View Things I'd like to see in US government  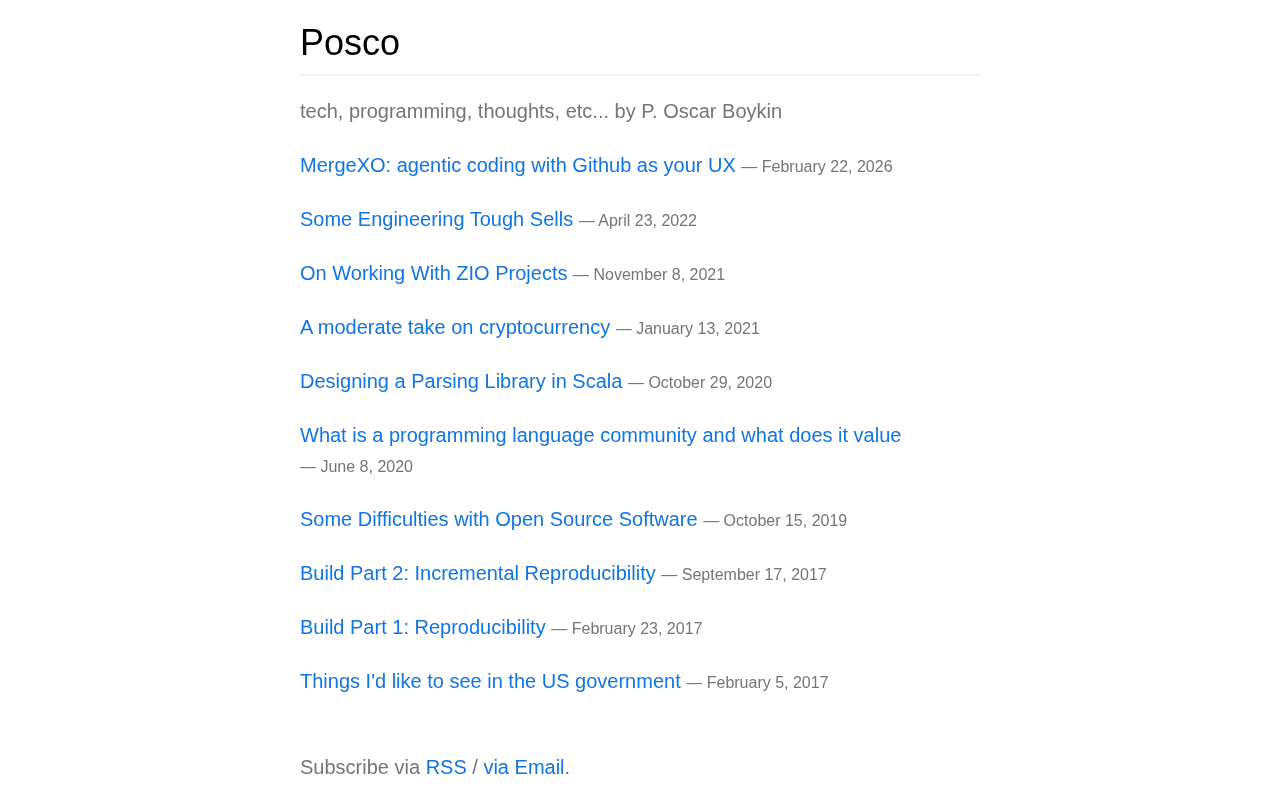click(490, 682)
